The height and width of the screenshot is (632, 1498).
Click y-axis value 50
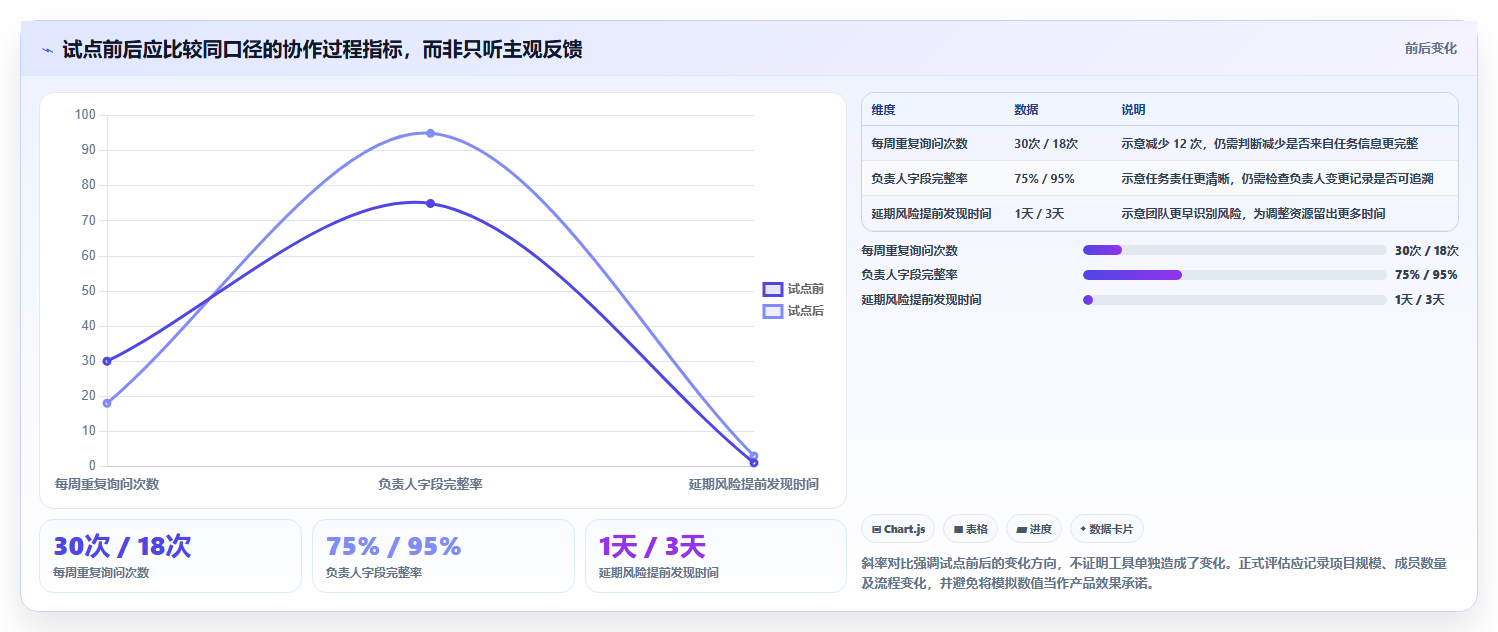(x=88, y=291)
